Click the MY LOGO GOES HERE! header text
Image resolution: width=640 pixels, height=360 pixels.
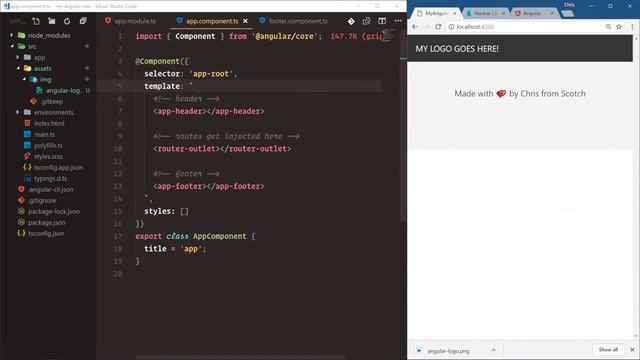pos(457,49)
